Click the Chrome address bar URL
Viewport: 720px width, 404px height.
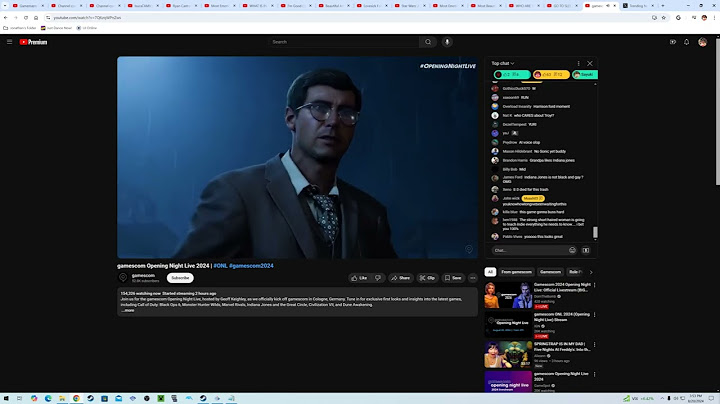click(x=87, y=17)
